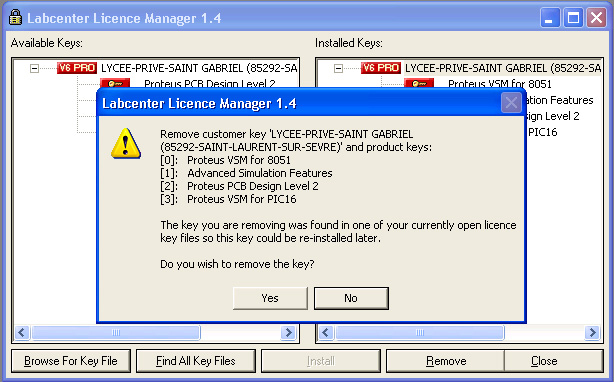The width and height of the screenshot is (614, 382).
Task: Click the 'Available Keys:' label
Action: pos(47,43)
